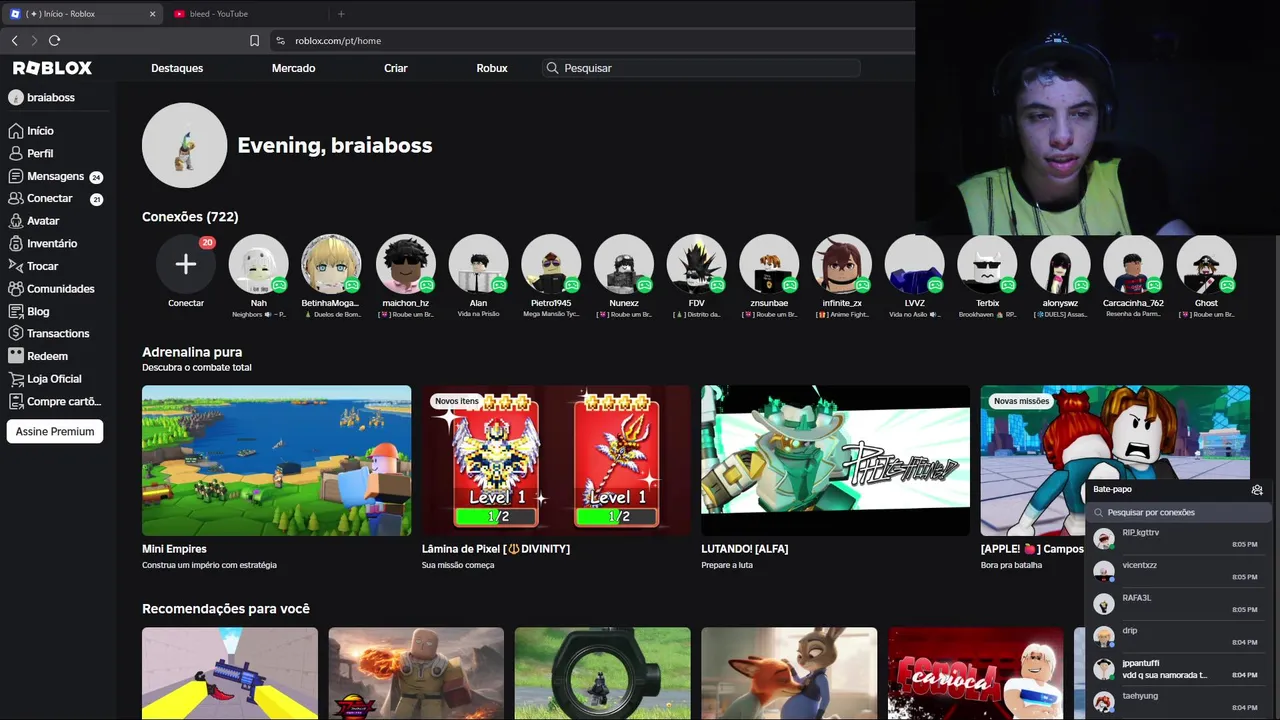Click braiaboss username in sidebar
The image size is (1280, 720).
click(51, 98)
